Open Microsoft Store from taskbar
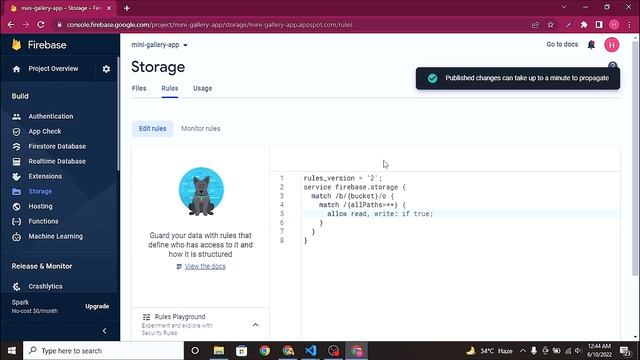 (x=242, y=351)
